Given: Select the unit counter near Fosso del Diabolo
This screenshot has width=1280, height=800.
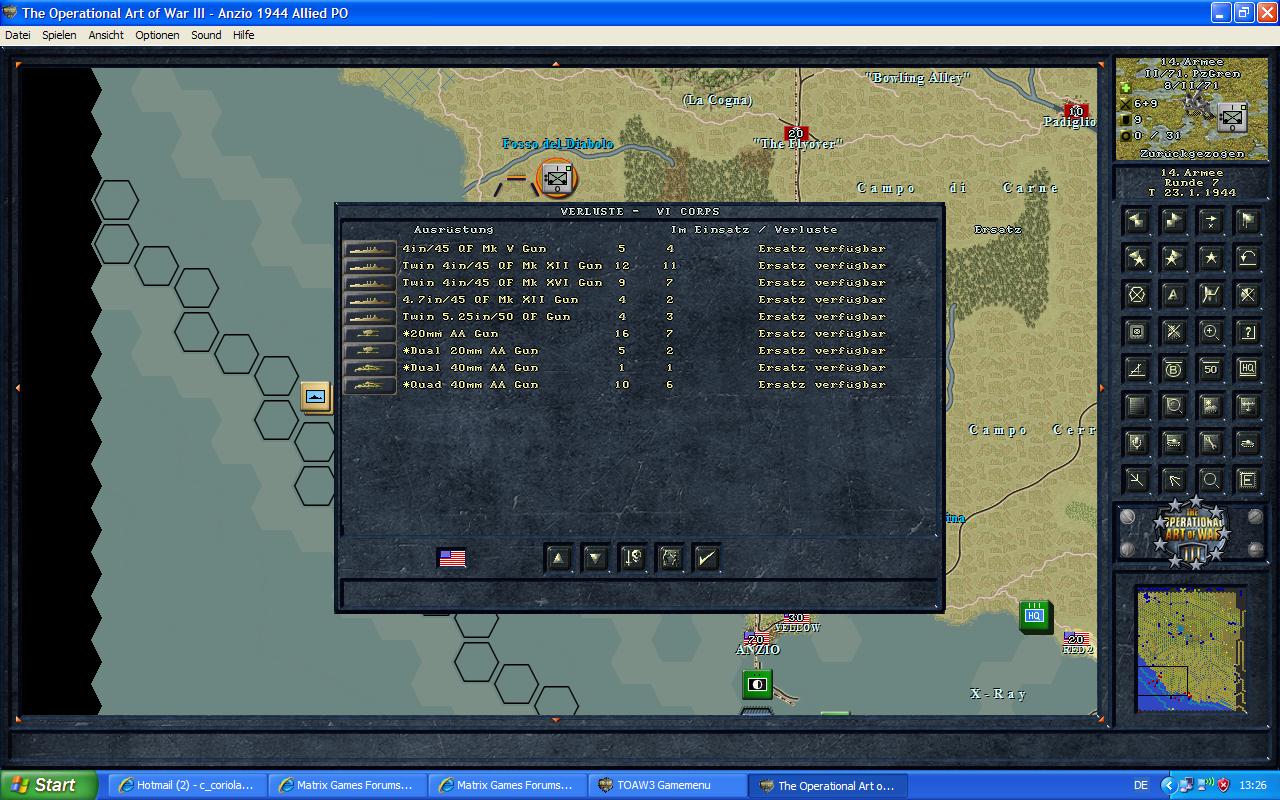Looking at the screenshot, I should [557, 178].
